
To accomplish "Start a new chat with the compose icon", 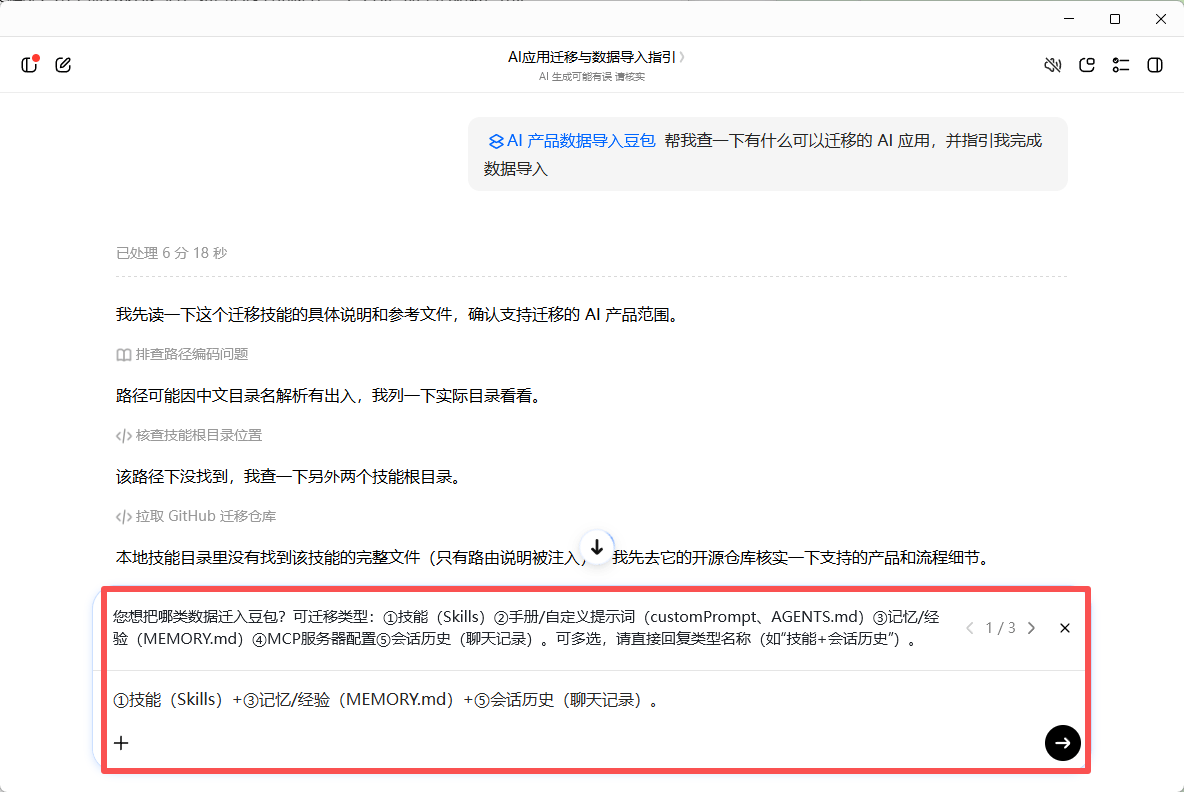I will [x=63, y=65].
